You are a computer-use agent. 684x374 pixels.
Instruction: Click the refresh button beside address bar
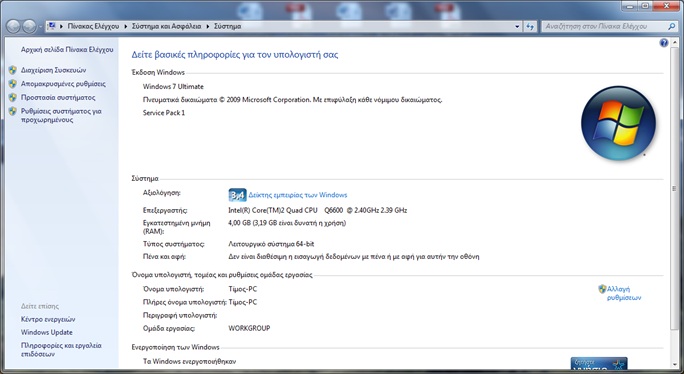click(530, 26)
